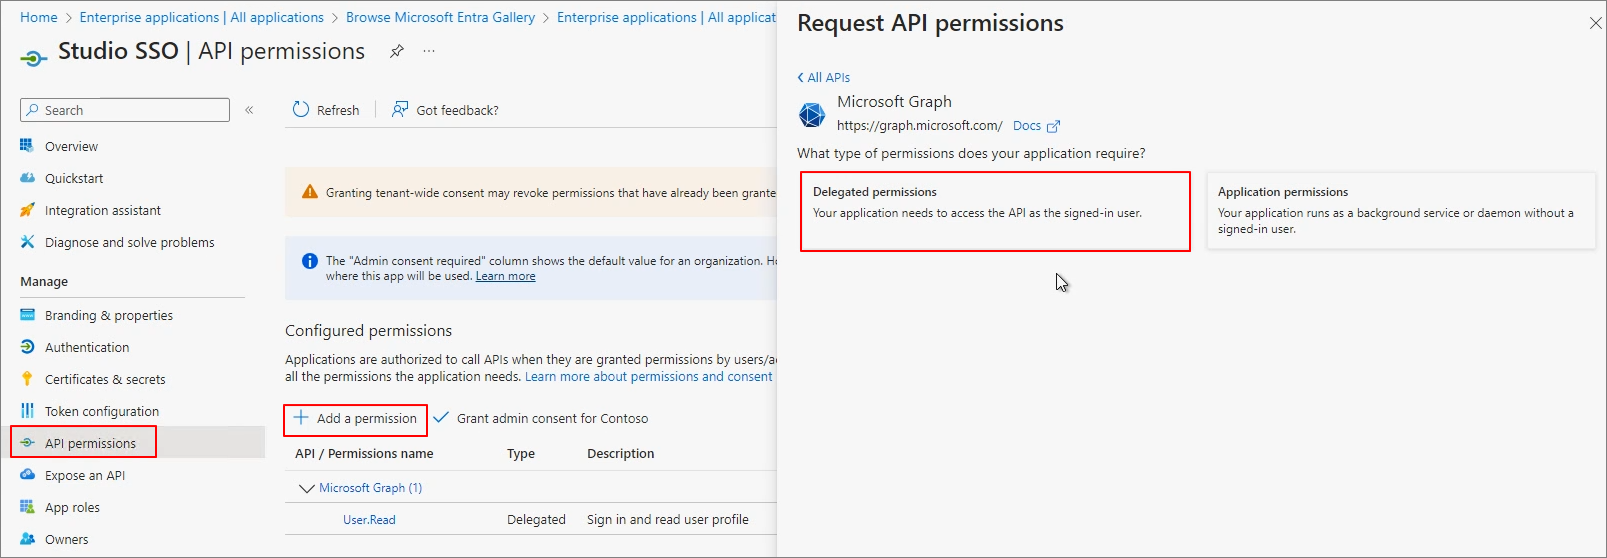Screen dimensions: 1607x558
Task: Close the Request API permissions panel
Action: tap(1595, 23)
